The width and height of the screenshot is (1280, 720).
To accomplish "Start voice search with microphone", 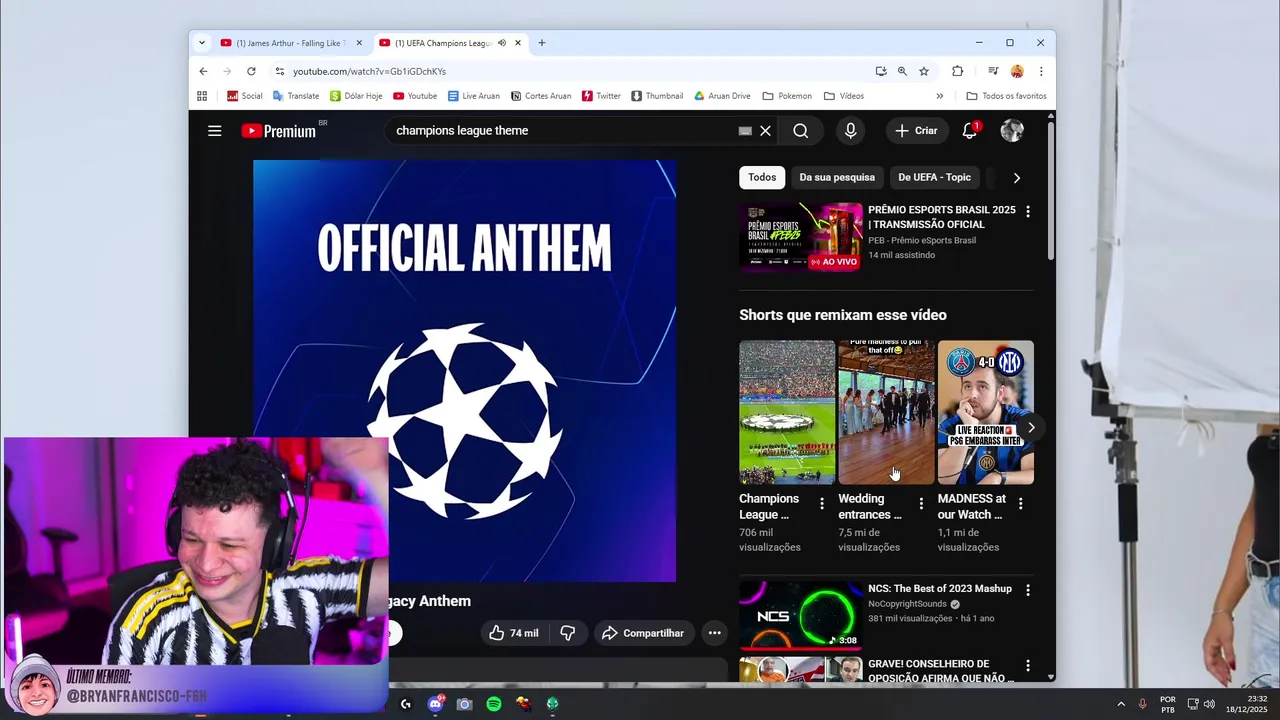I will click(850, 131).
